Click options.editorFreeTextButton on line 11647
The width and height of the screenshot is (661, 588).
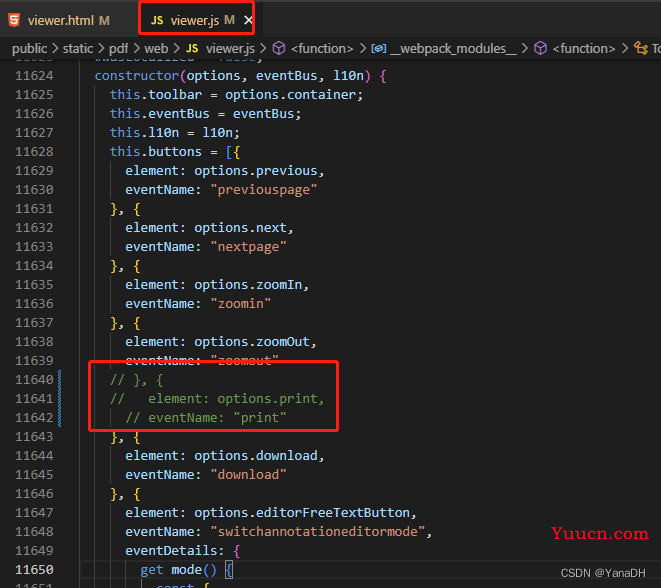point(302,513)
